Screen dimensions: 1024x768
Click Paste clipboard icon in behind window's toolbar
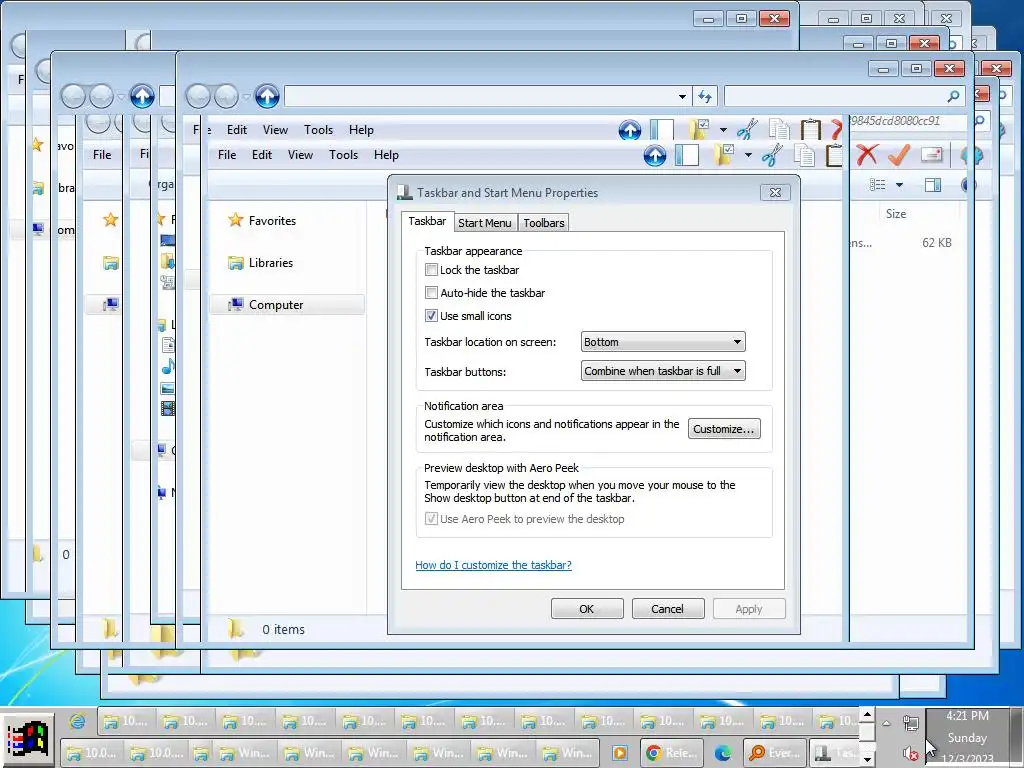811,130
